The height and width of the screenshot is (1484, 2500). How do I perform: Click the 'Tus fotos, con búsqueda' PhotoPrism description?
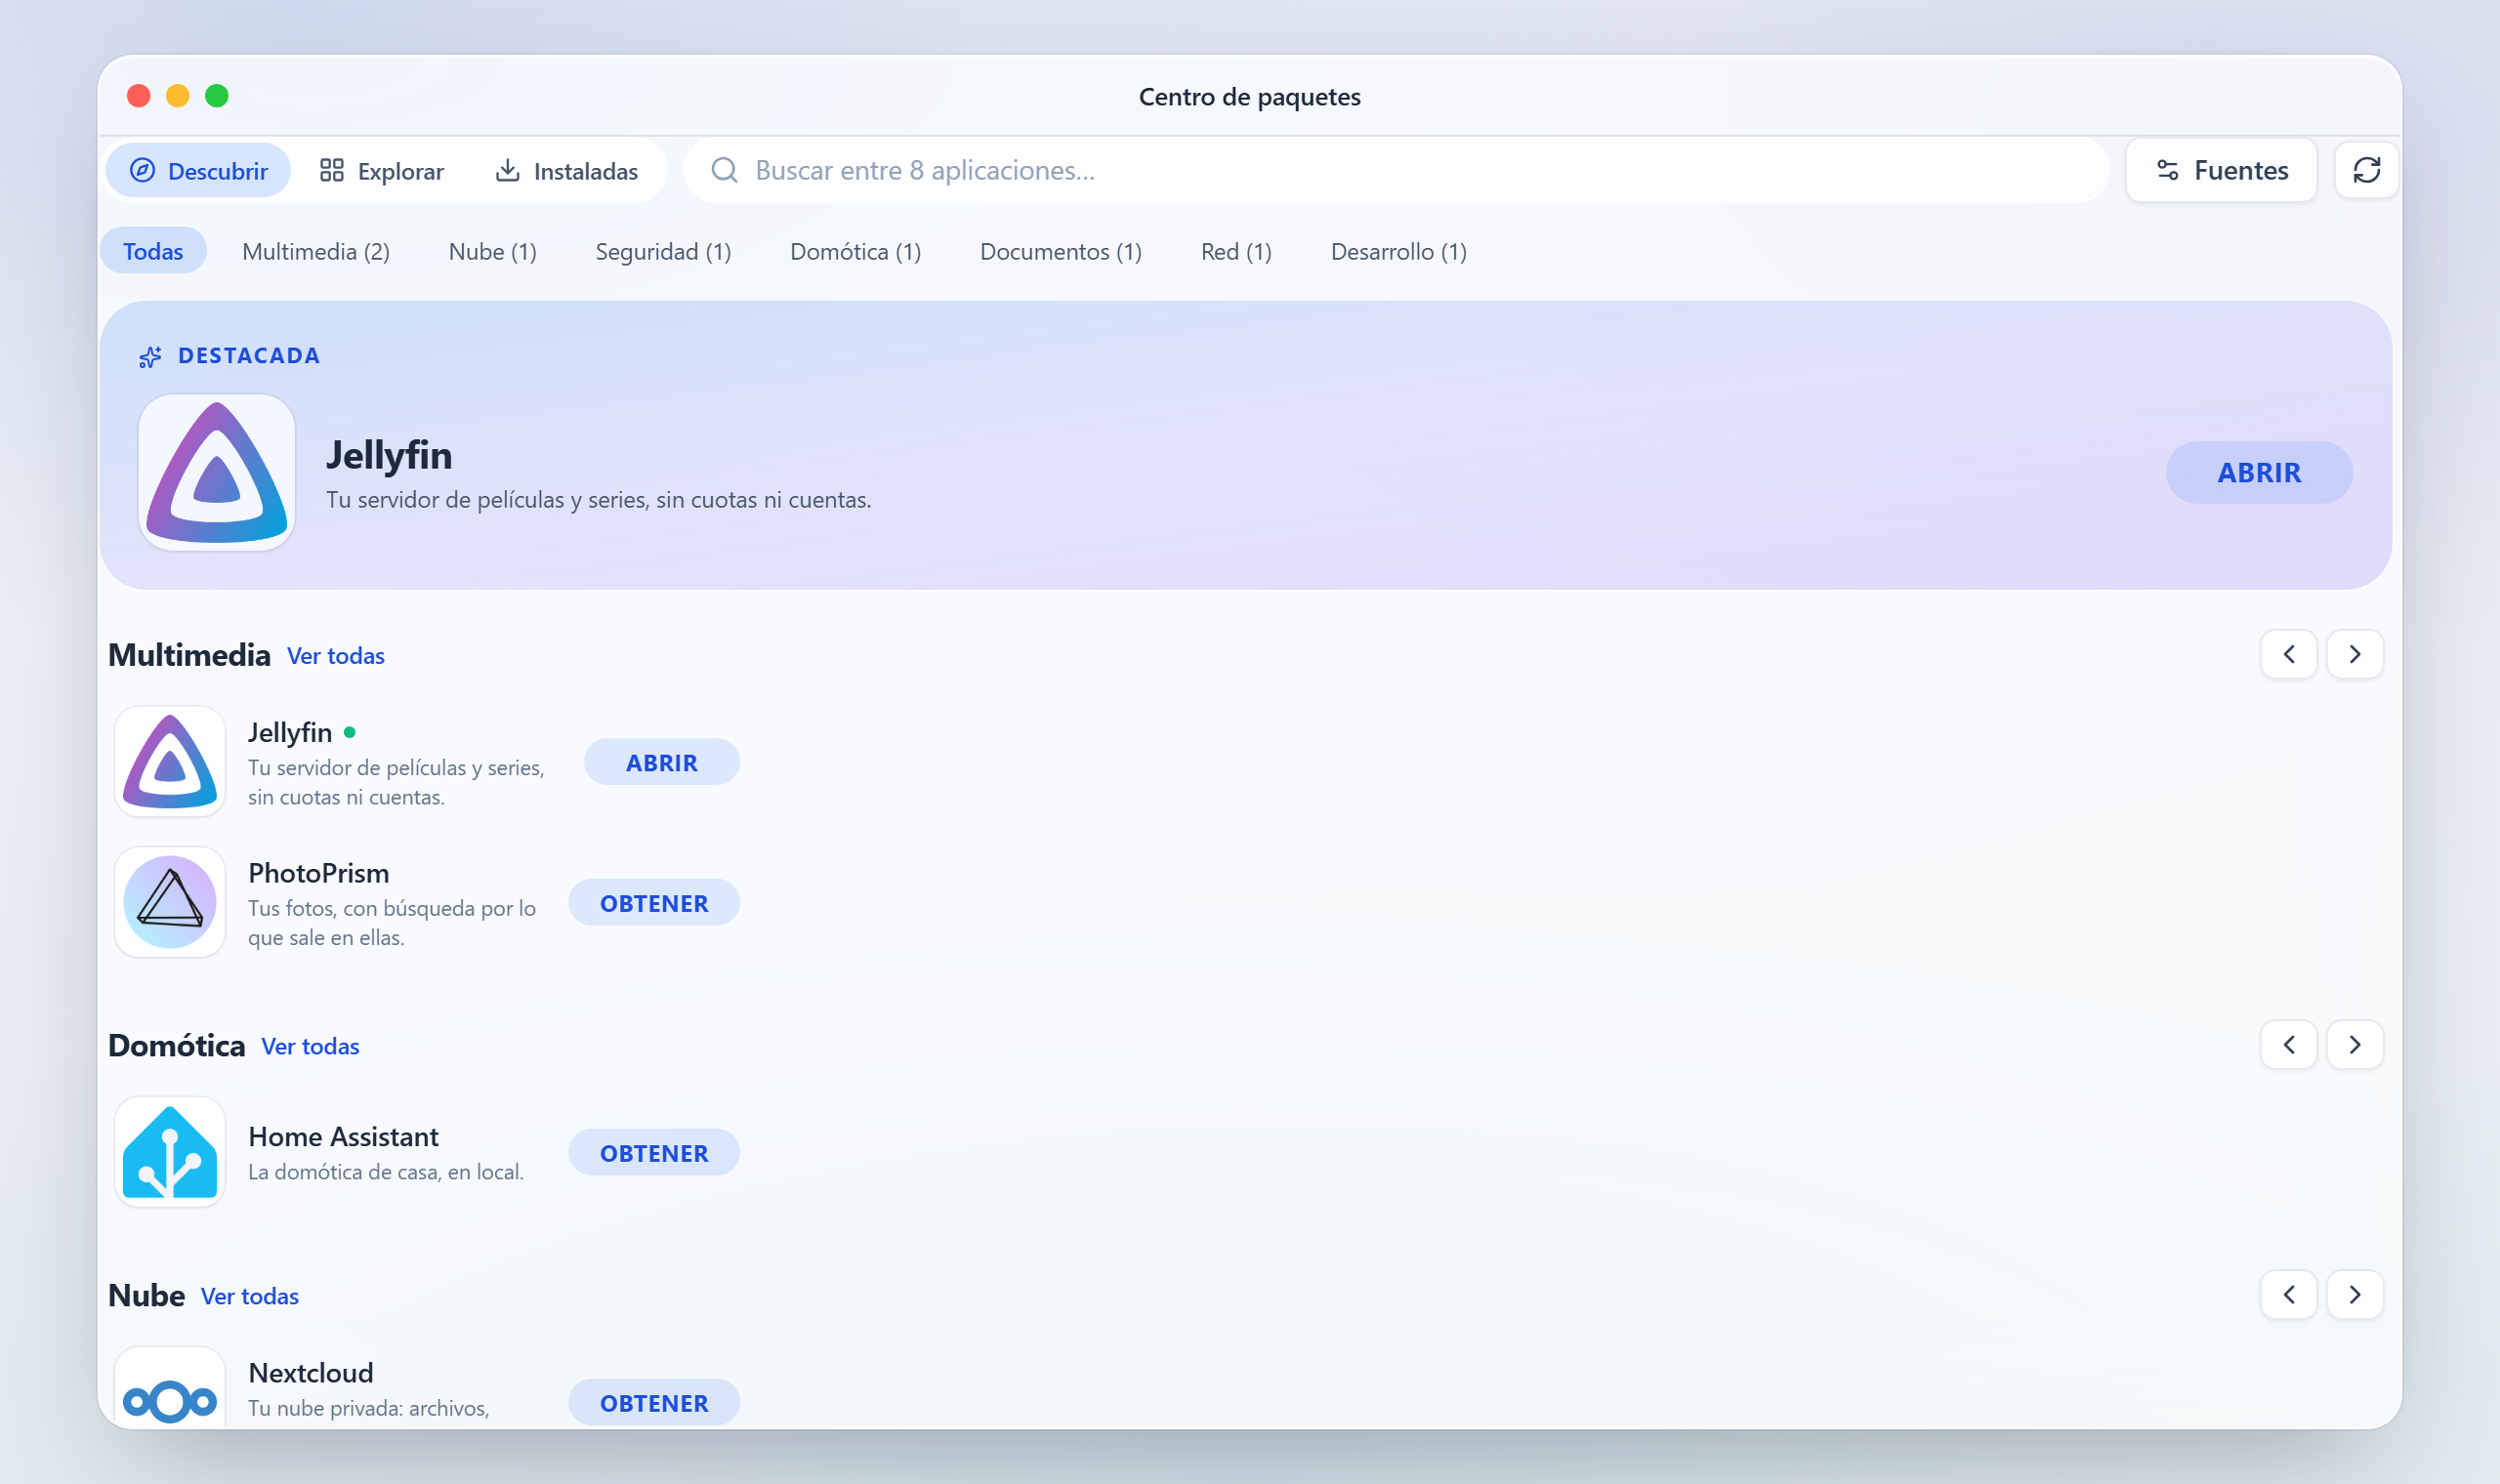pos(392,923)
